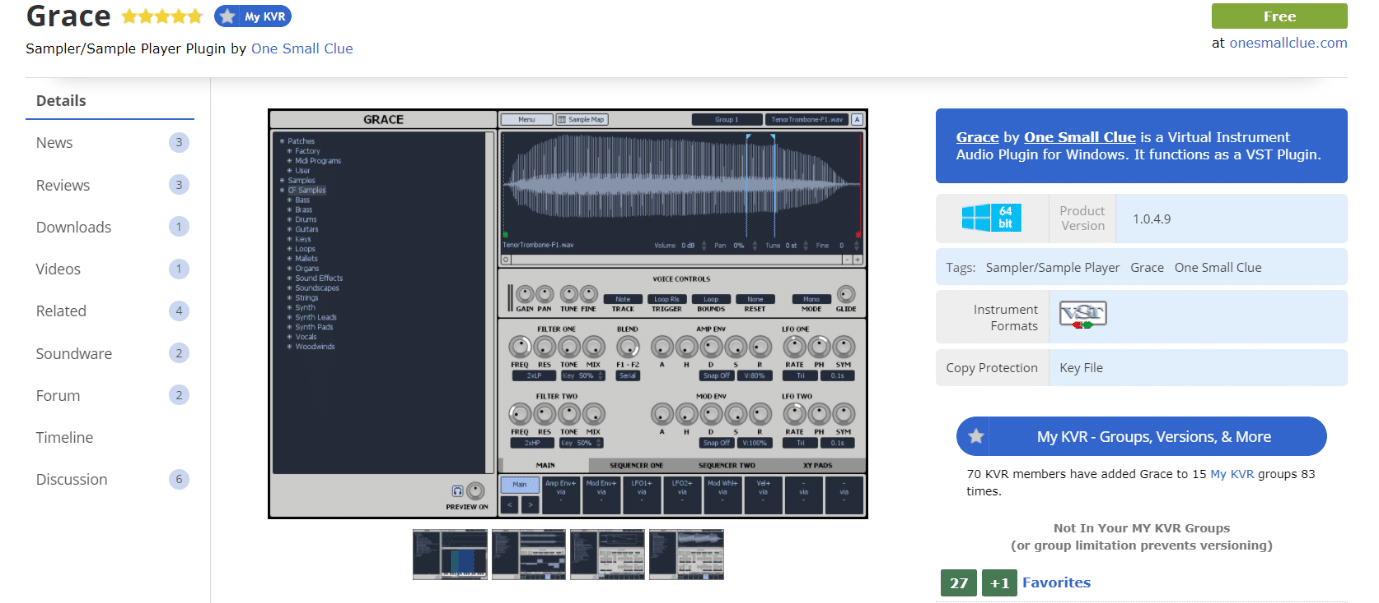
Task: Expand Guitars in the plugin screenshot tree
Action: (304, 230)
